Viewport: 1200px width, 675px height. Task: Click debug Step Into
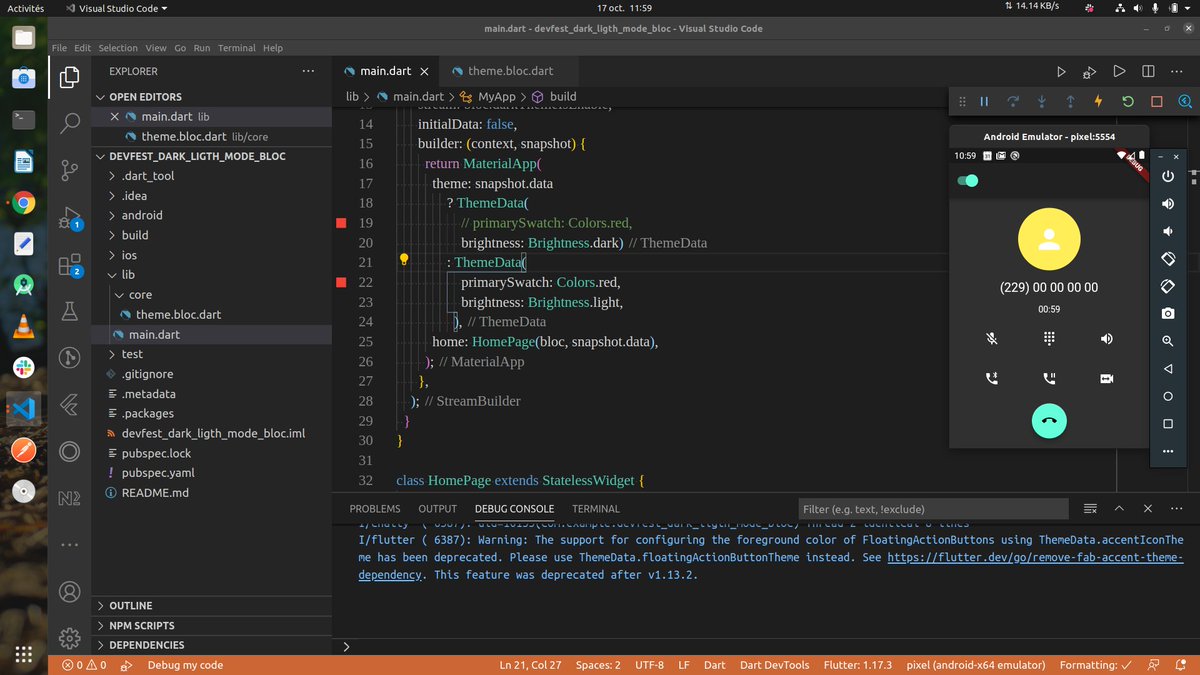pyautogui.click(x=1042, y=102)
